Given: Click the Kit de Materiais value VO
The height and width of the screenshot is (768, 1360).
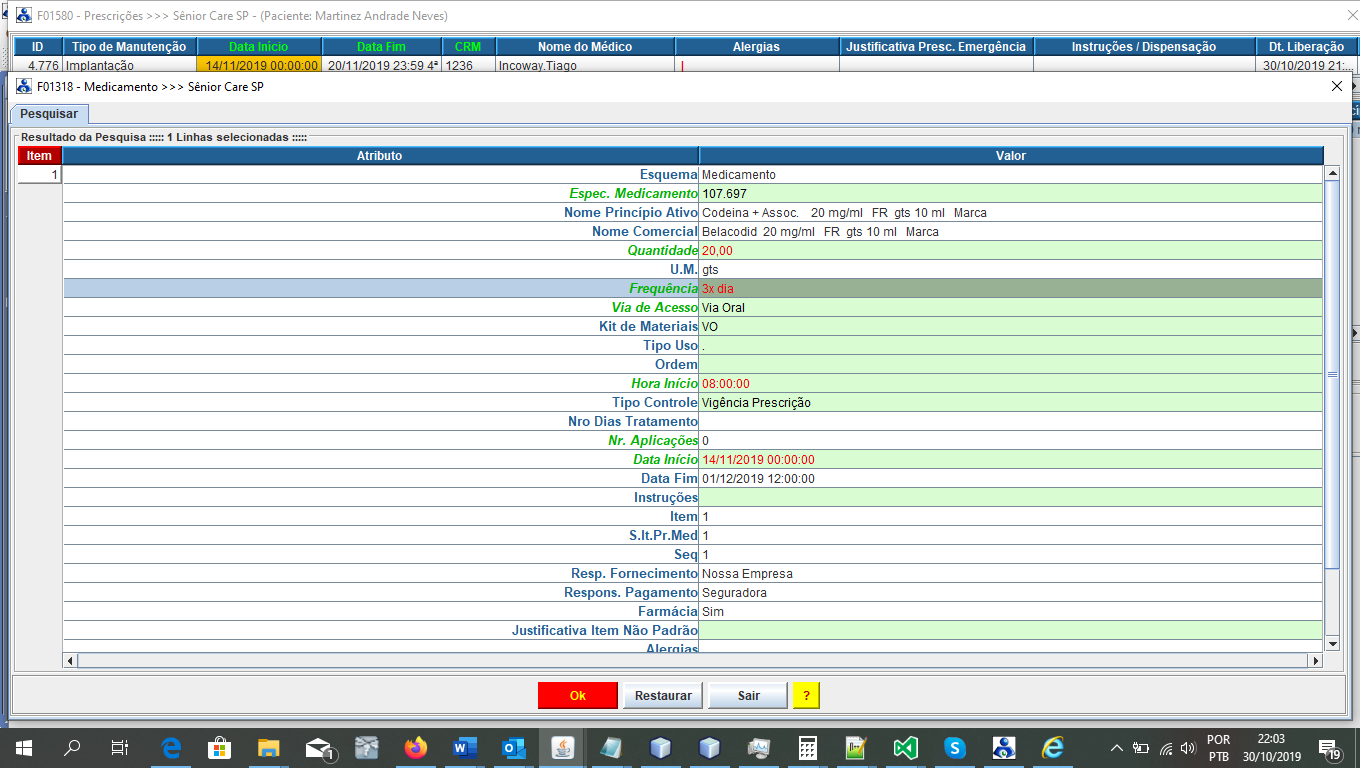Looking at the screenshot, I should [x=1011, y=327].
